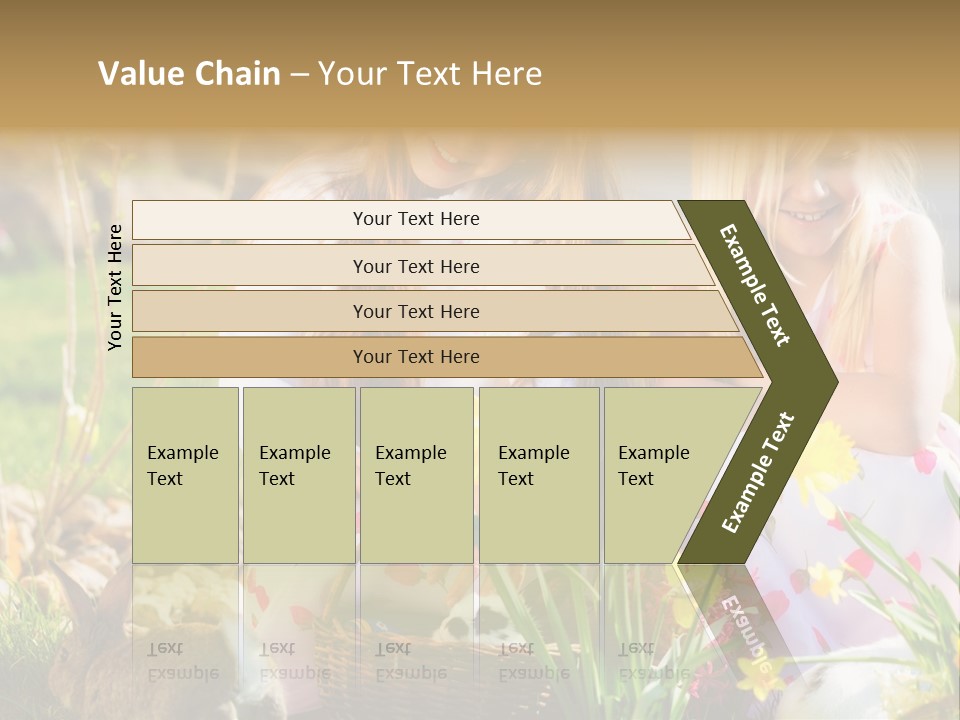960x720 pixels.
Task: Select the first 'Your Text Here' bar
Action: point(415,219)
